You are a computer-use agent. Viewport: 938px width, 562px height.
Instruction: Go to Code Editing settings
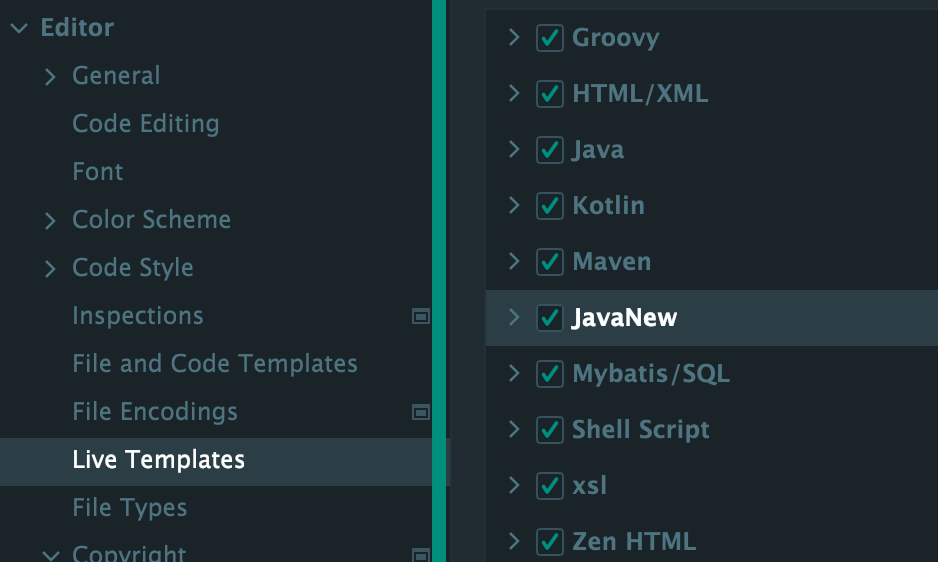coord(146,124)
